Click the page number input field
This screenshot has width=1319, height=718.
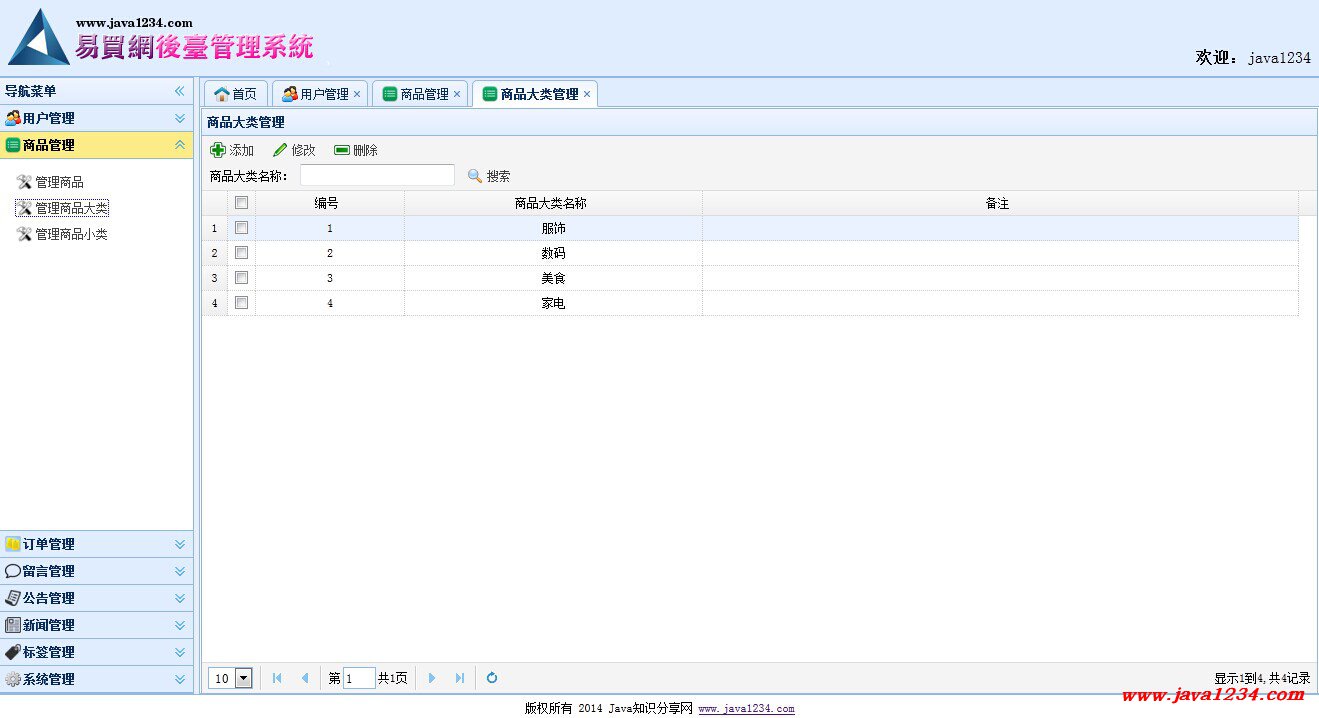pyautogui.click(x=359, y=678)
